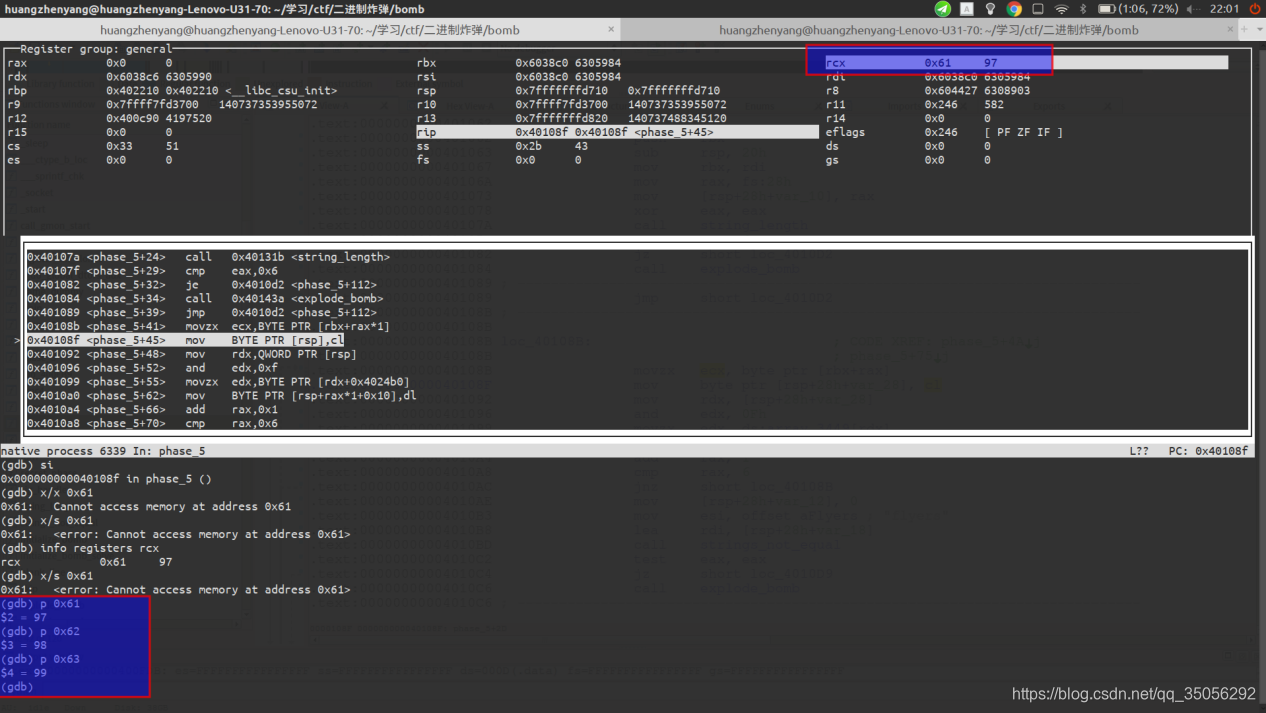Select the rip register row '<phase_5+45>'
Image resolution: width=1266 pixels, height=713 pixels.
pos(617,132)
